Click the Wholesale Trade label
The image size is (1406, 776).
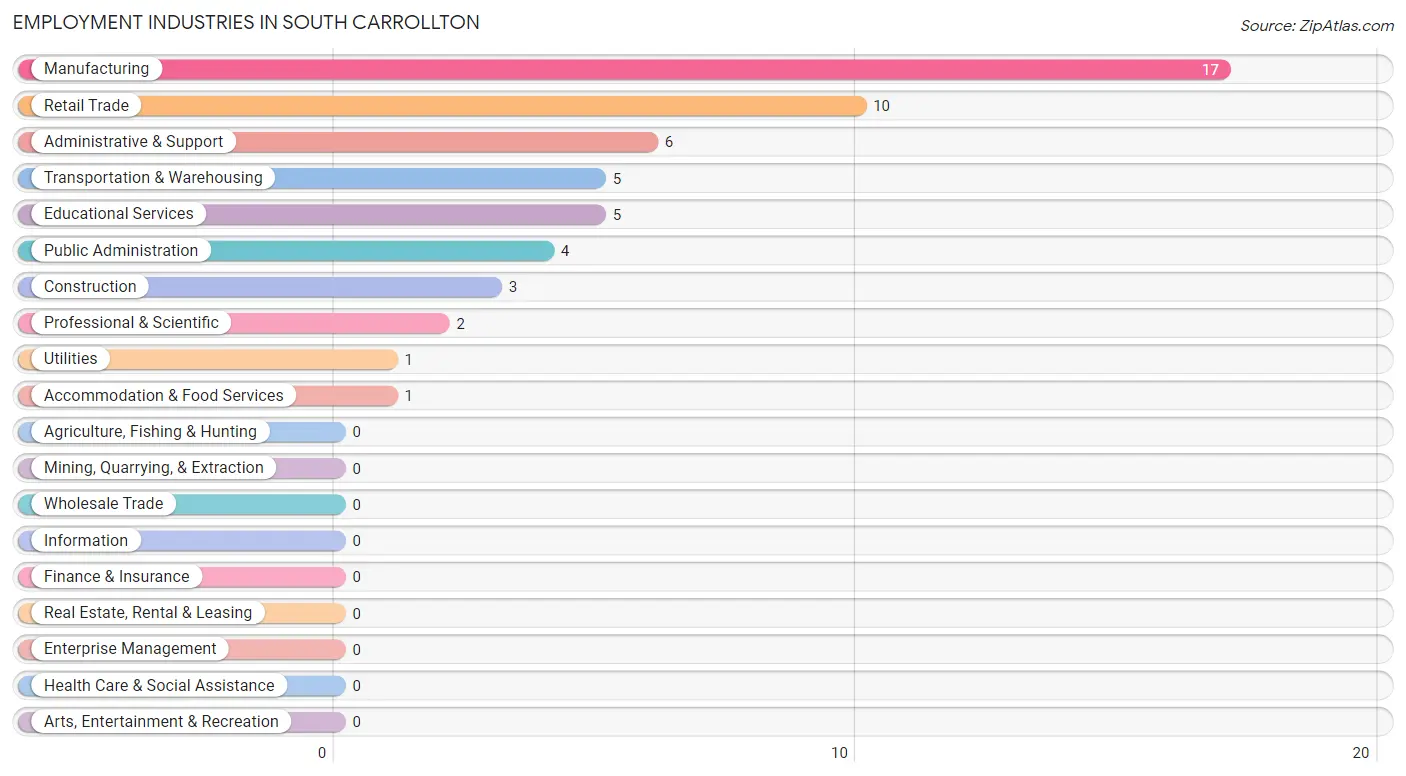coord(103,504)
